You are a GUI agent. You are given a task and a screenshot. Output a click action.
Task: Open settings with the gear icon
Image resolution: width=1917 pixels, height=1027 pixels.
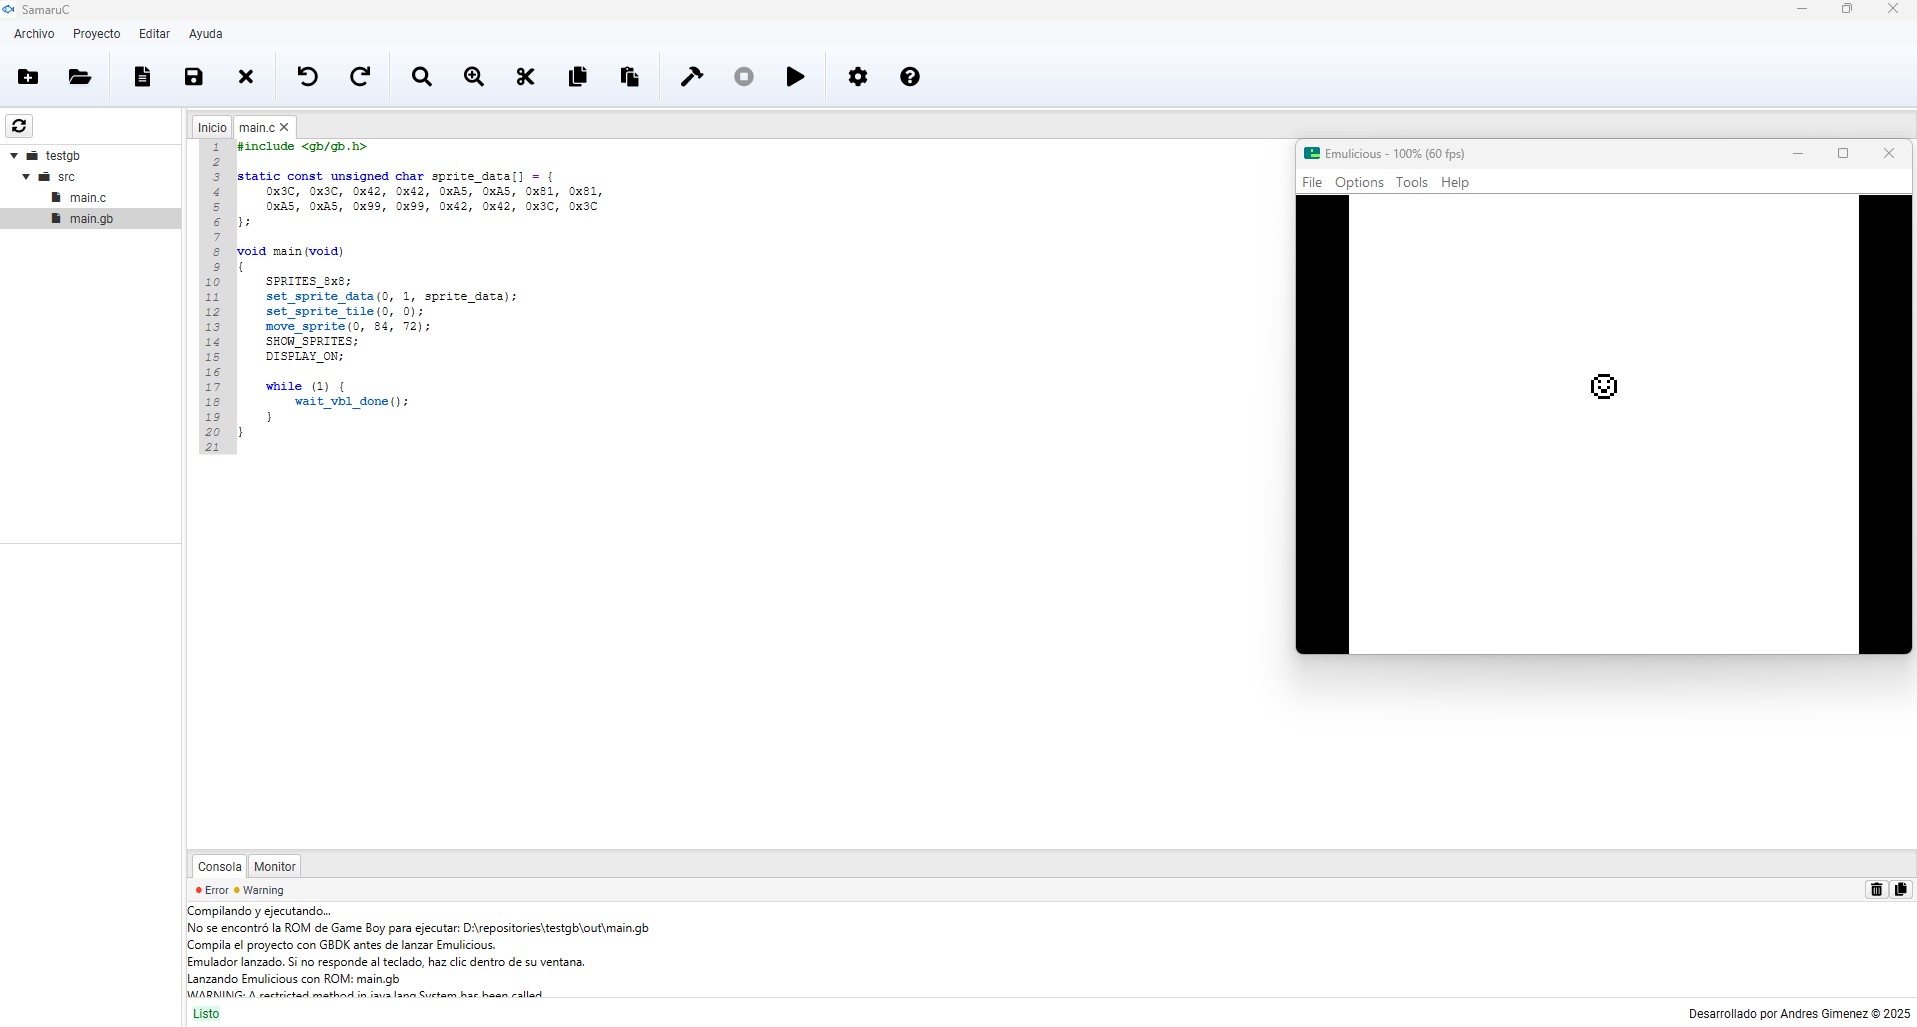(858, 77)
